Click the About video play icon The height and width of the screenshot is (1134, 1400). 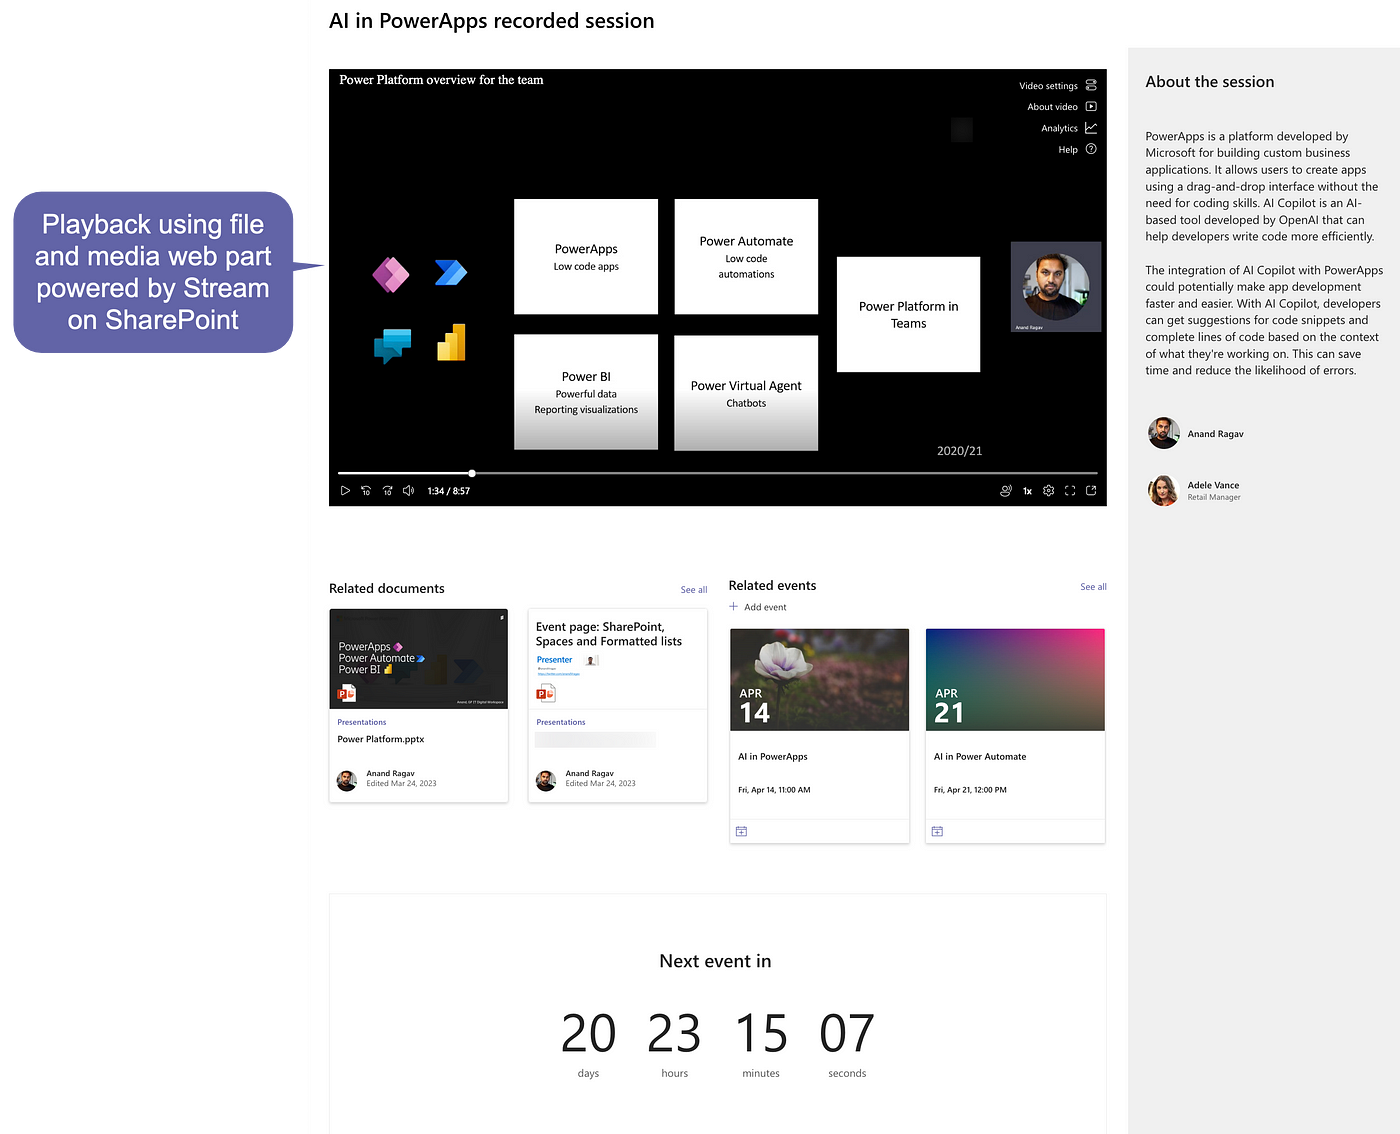[1091, 106]
